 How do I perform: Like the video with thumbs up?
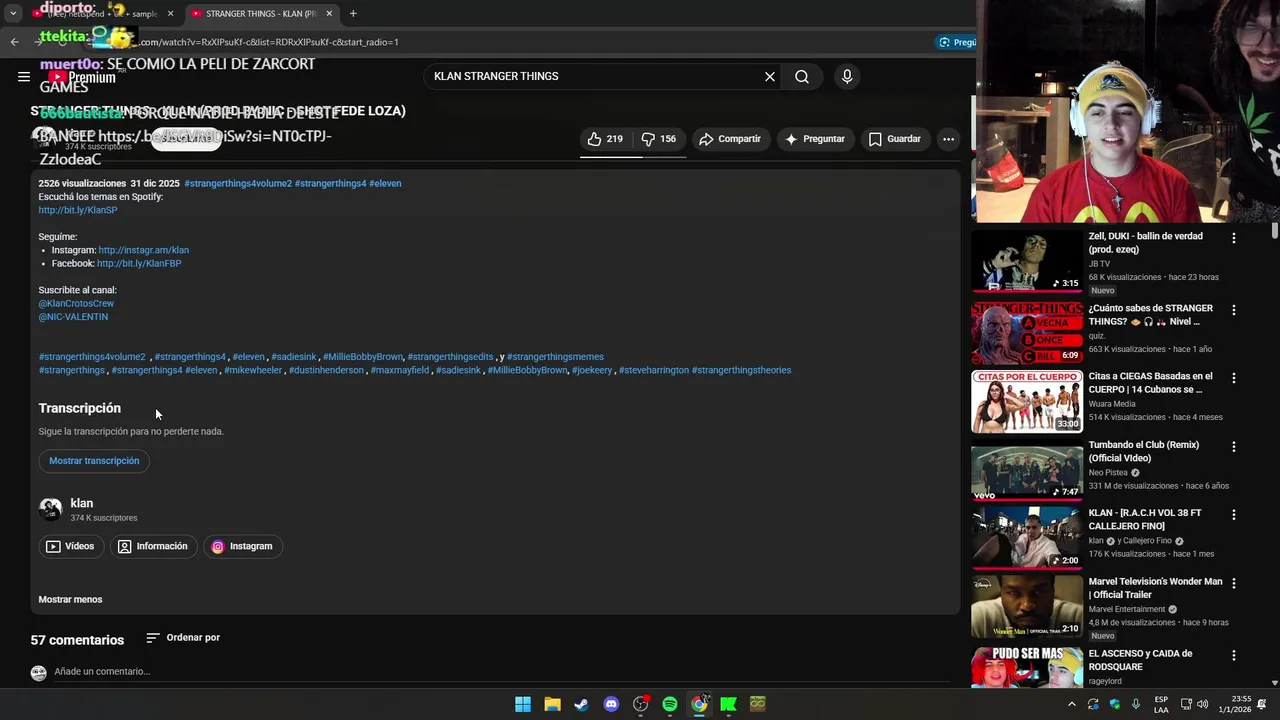[605, 139]
